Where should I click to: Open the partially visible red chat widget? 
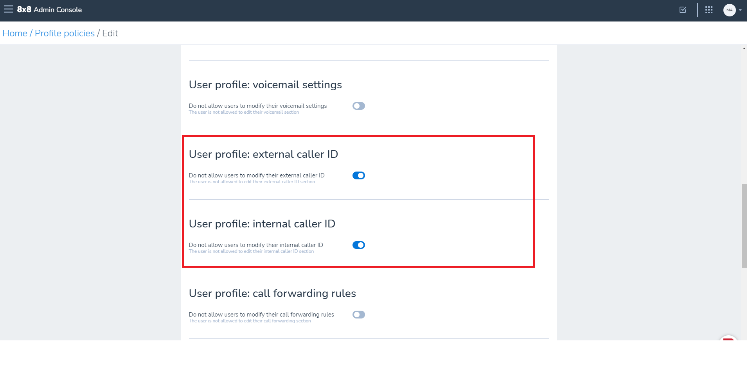[x=728, y=338]
